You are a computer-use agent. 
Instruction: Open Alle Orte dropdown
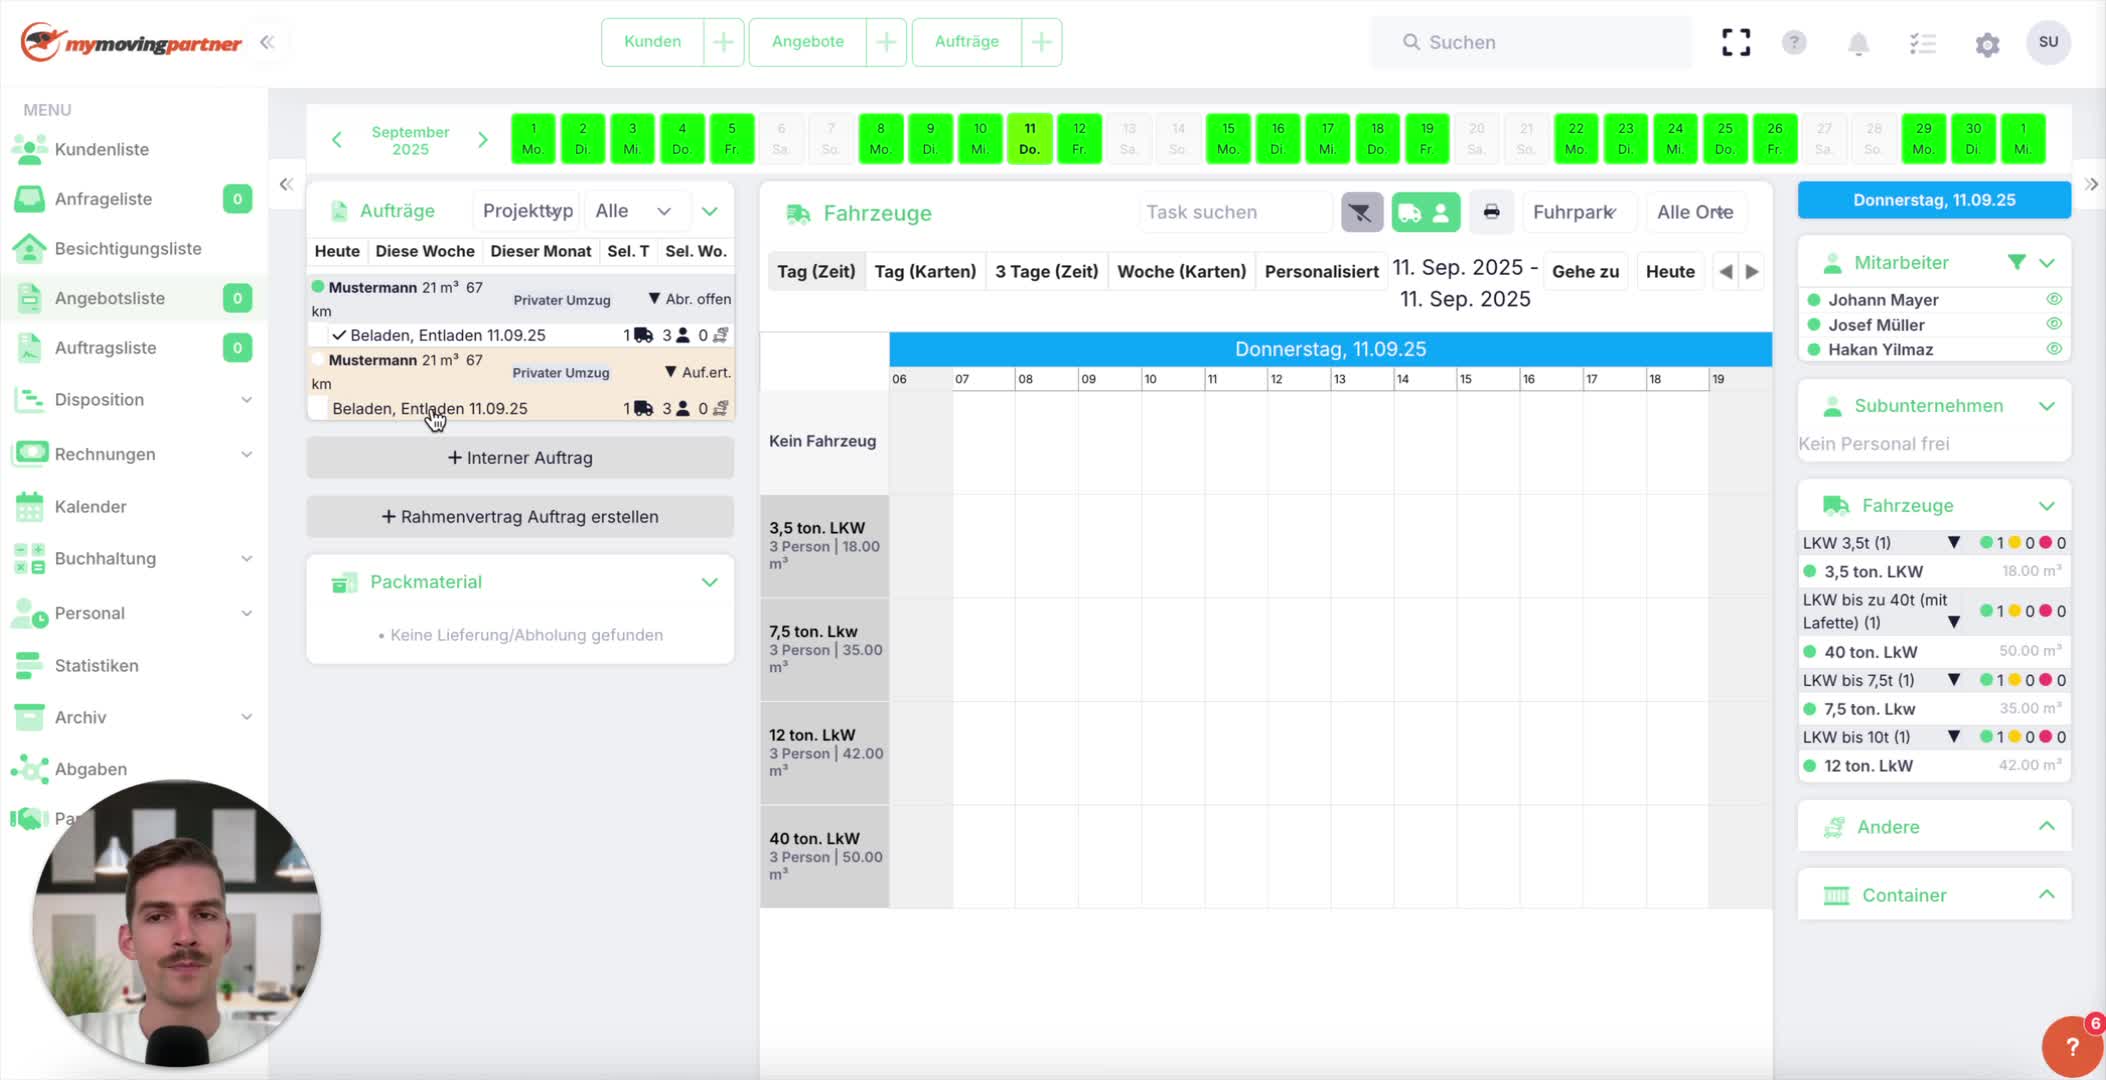(x=1695, y=212)
